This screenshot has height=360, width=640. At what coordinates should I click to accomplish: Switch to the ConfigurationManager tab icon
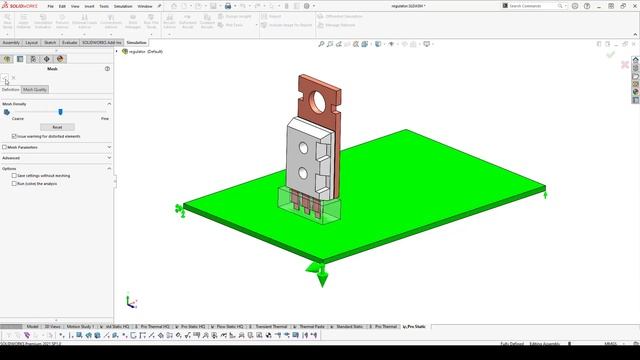tap(33, 59)
